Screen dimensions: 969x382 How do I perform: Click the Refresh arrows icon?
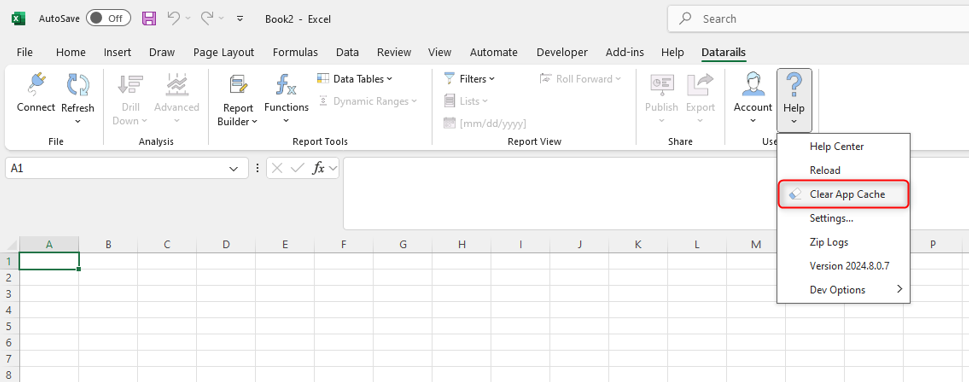78,85
